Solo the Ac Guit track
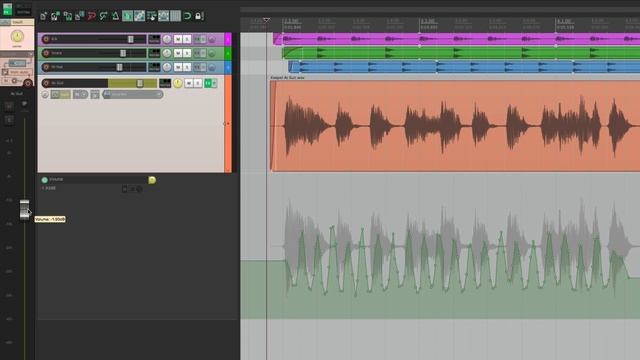This screenshot has height=360, width=640. (198, 83)
